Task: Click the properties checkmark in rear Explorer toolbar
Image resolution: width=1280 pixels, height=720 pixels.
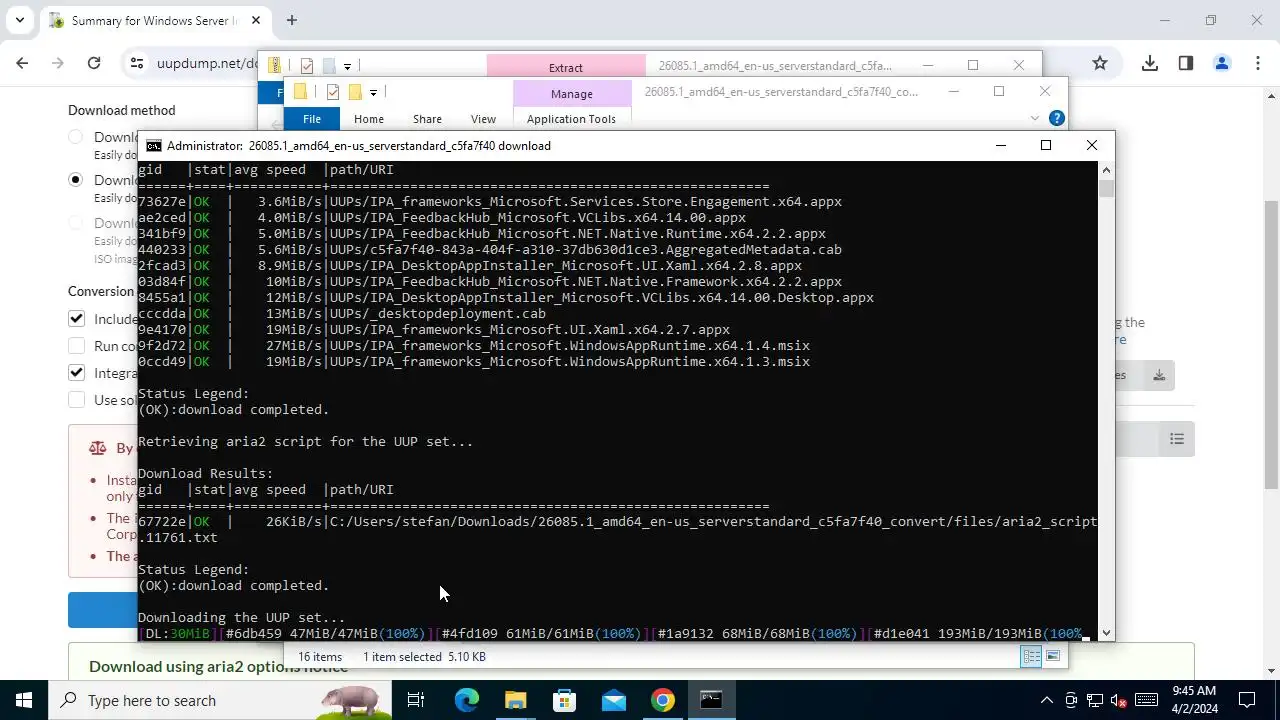Action: (x=306, y=66)
